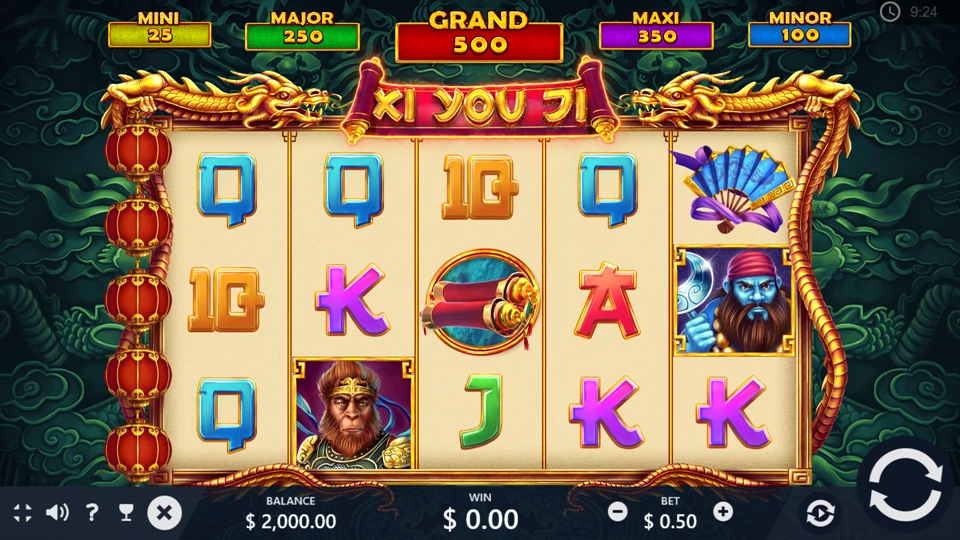Click the blue fan symbol
The image size is (960, 540).
tap(733, 189)
